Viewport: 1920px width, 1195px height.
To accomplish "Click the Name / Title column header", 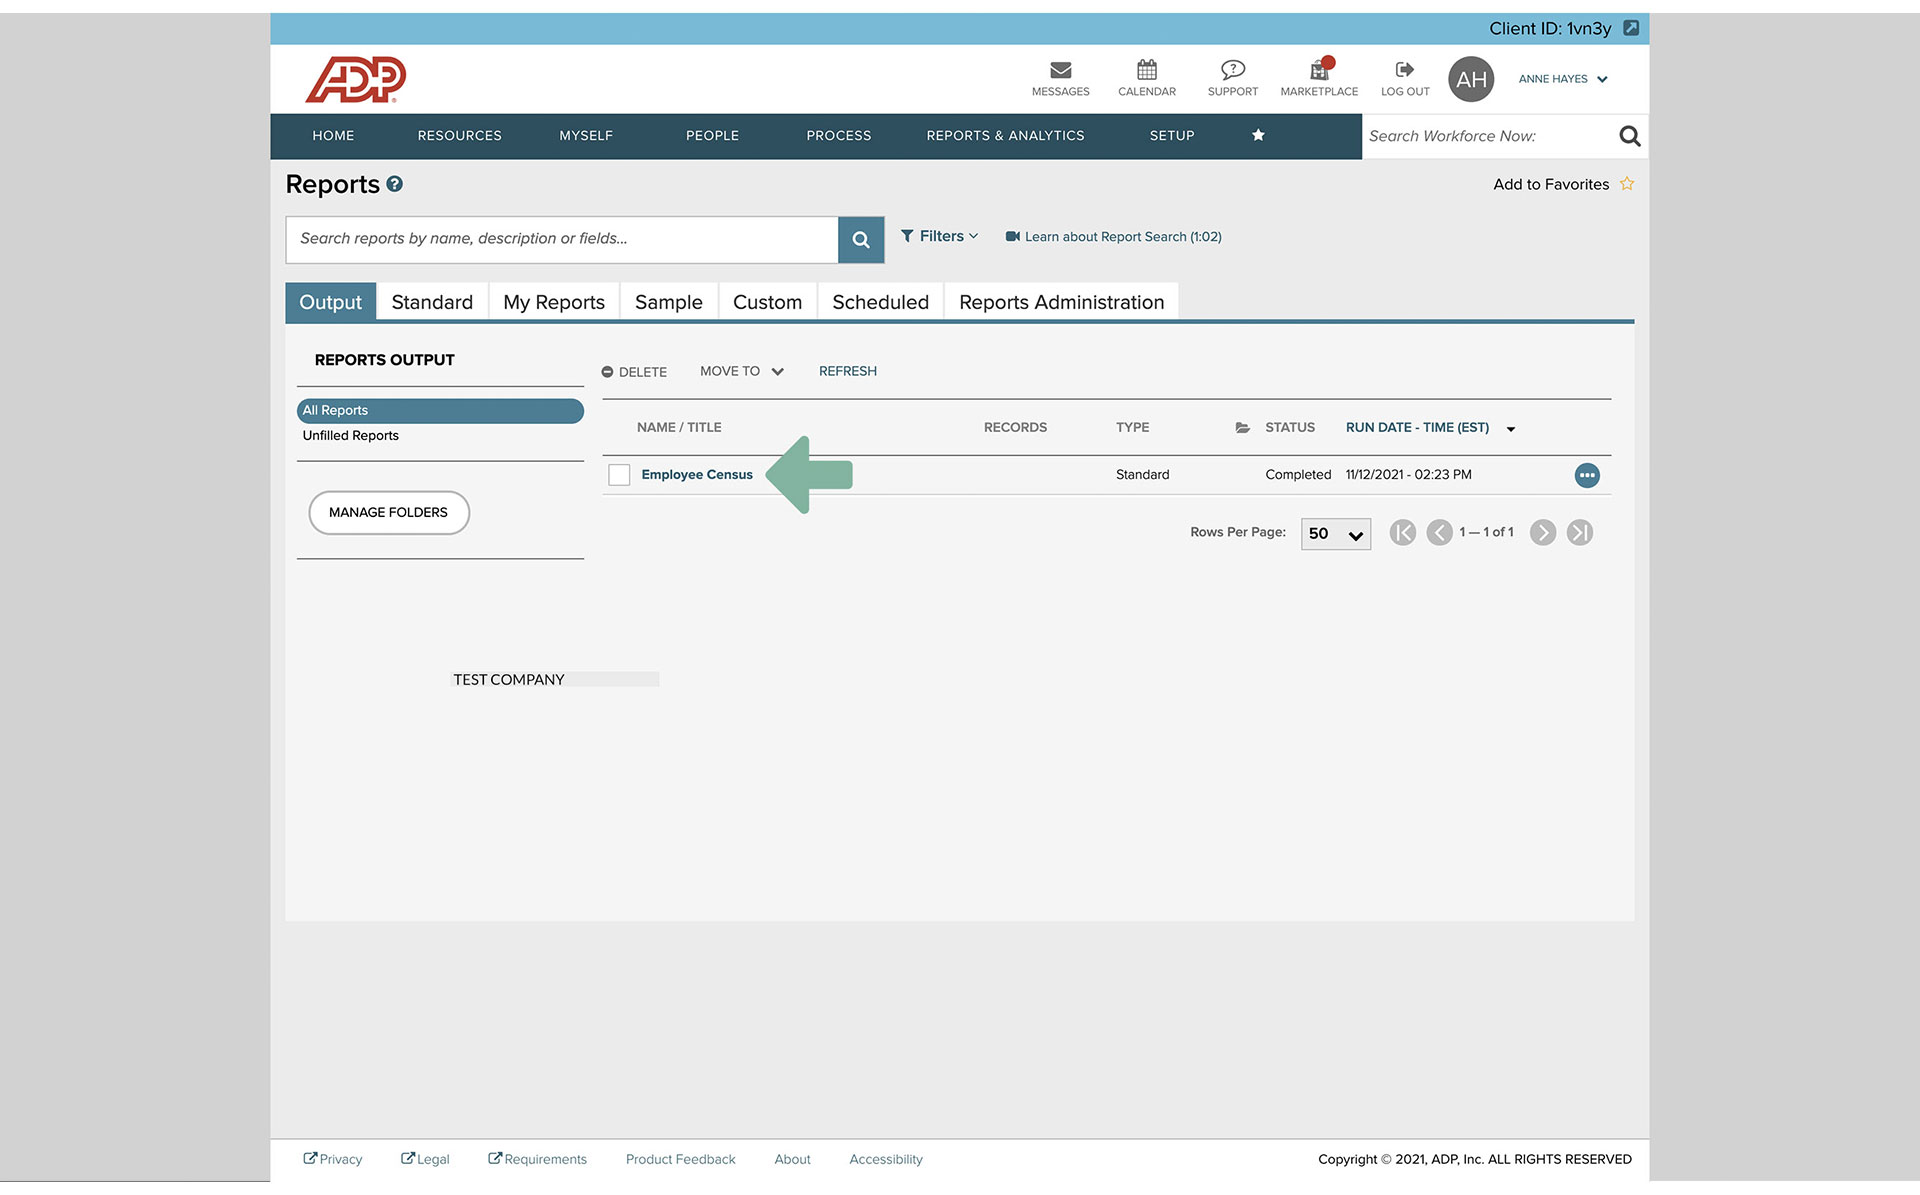I will click(679, 428).
